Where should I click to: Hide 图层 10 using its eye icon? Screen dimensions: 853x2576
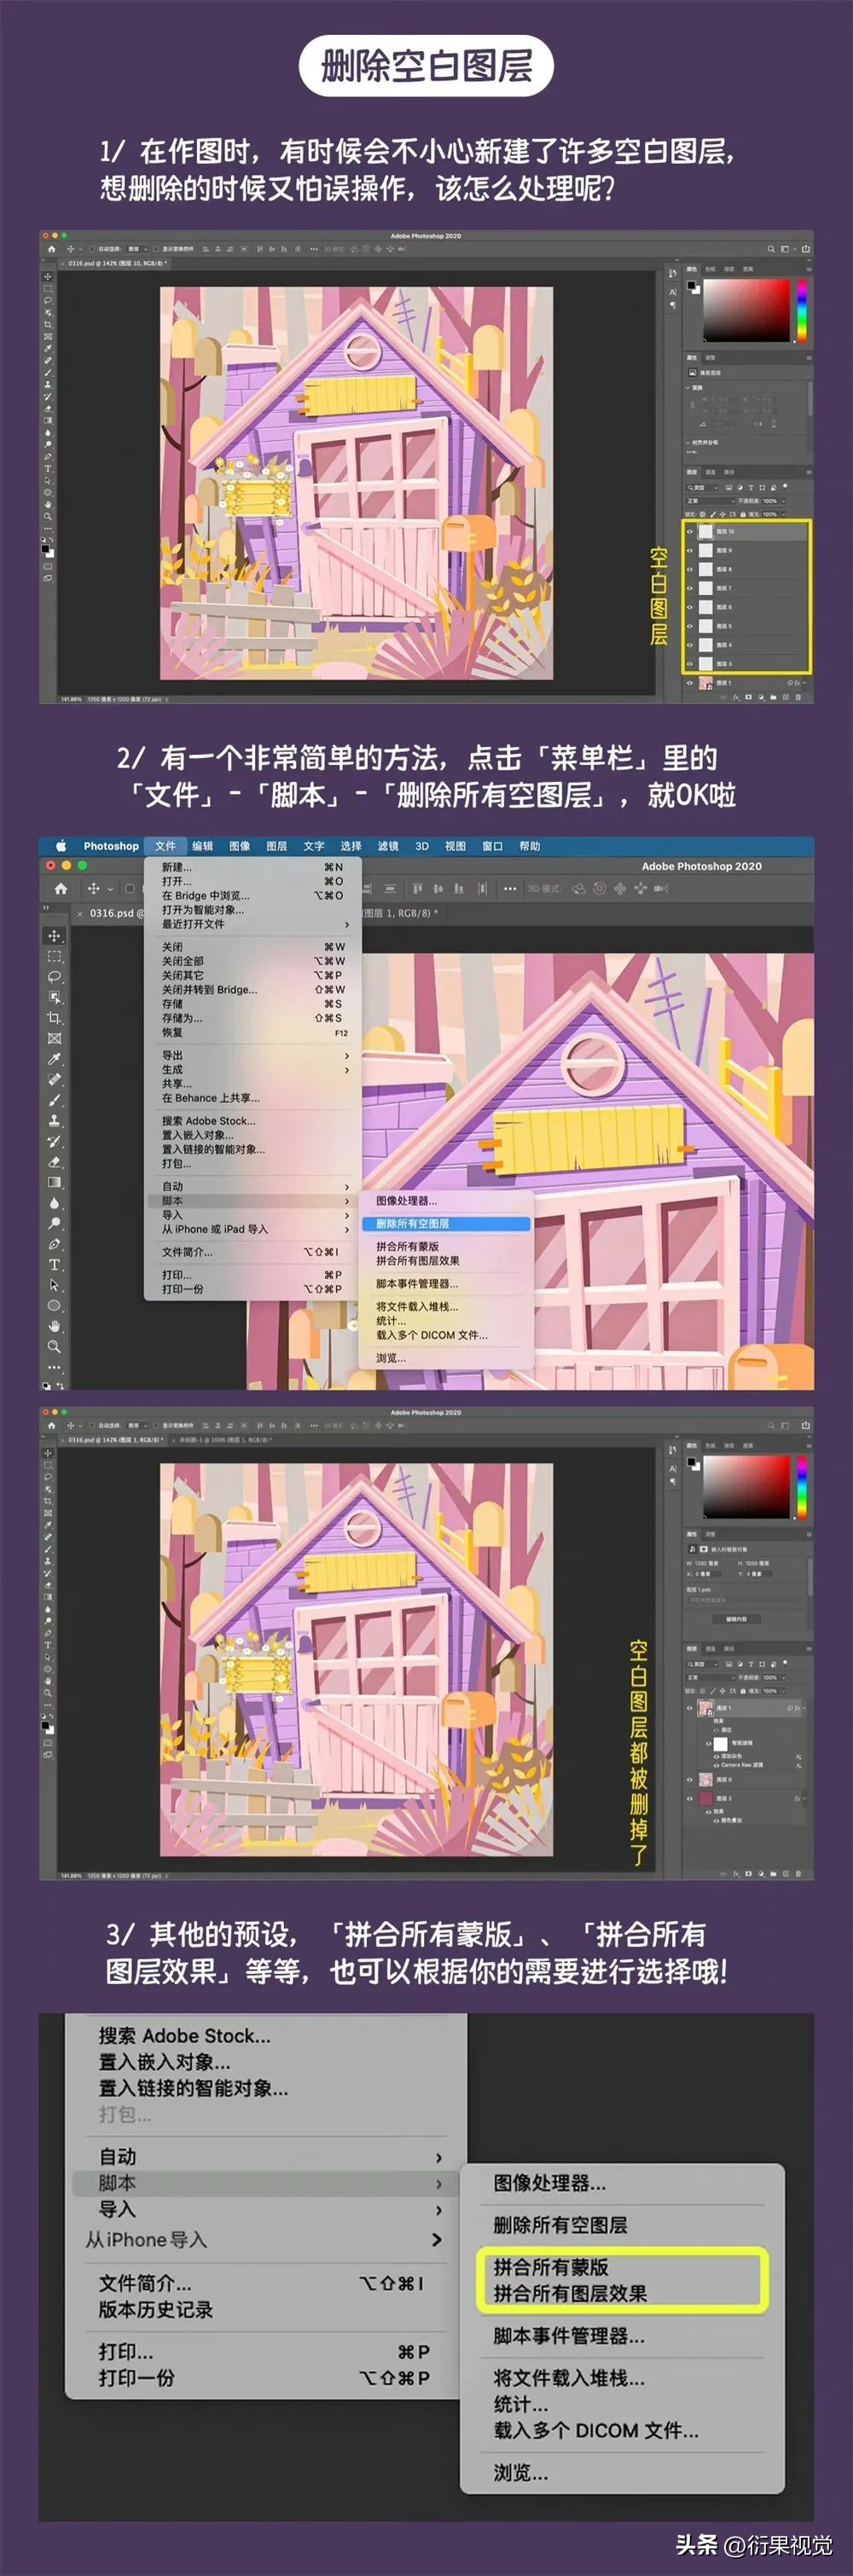point(690,531)
